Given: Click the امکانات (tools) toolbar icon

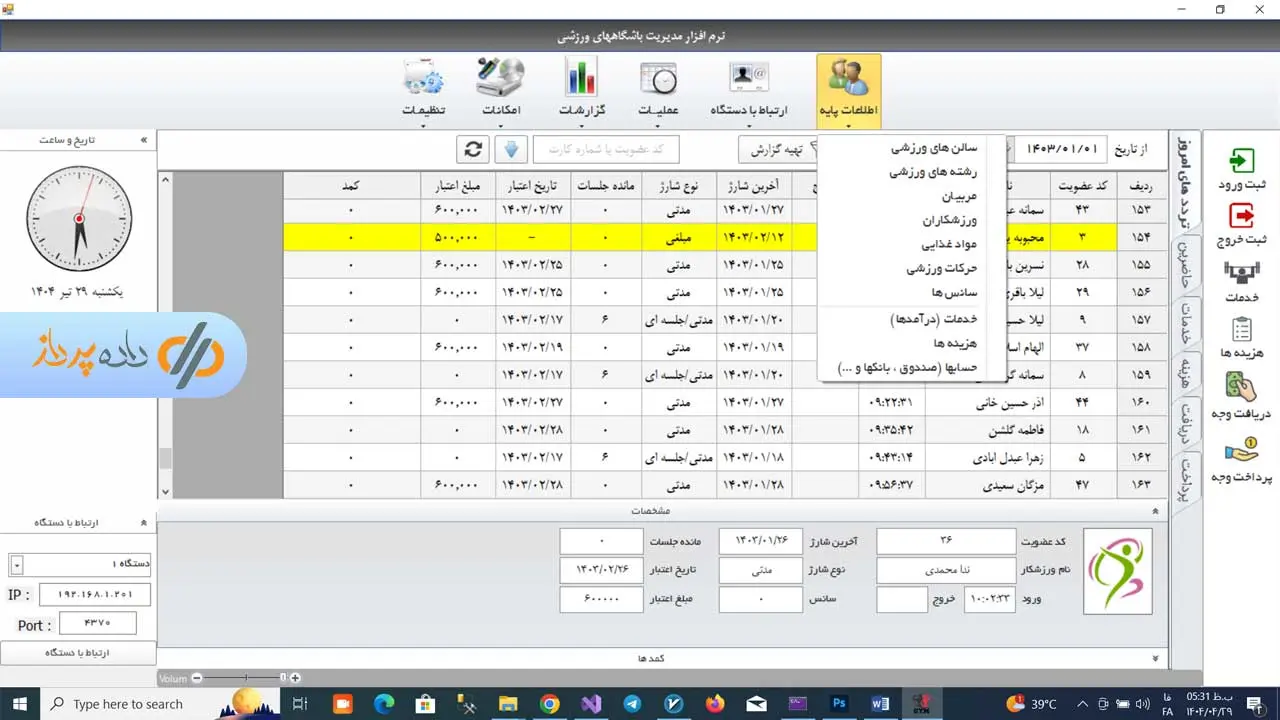Looking at the screenshot, I should click(x=501, y=87).
